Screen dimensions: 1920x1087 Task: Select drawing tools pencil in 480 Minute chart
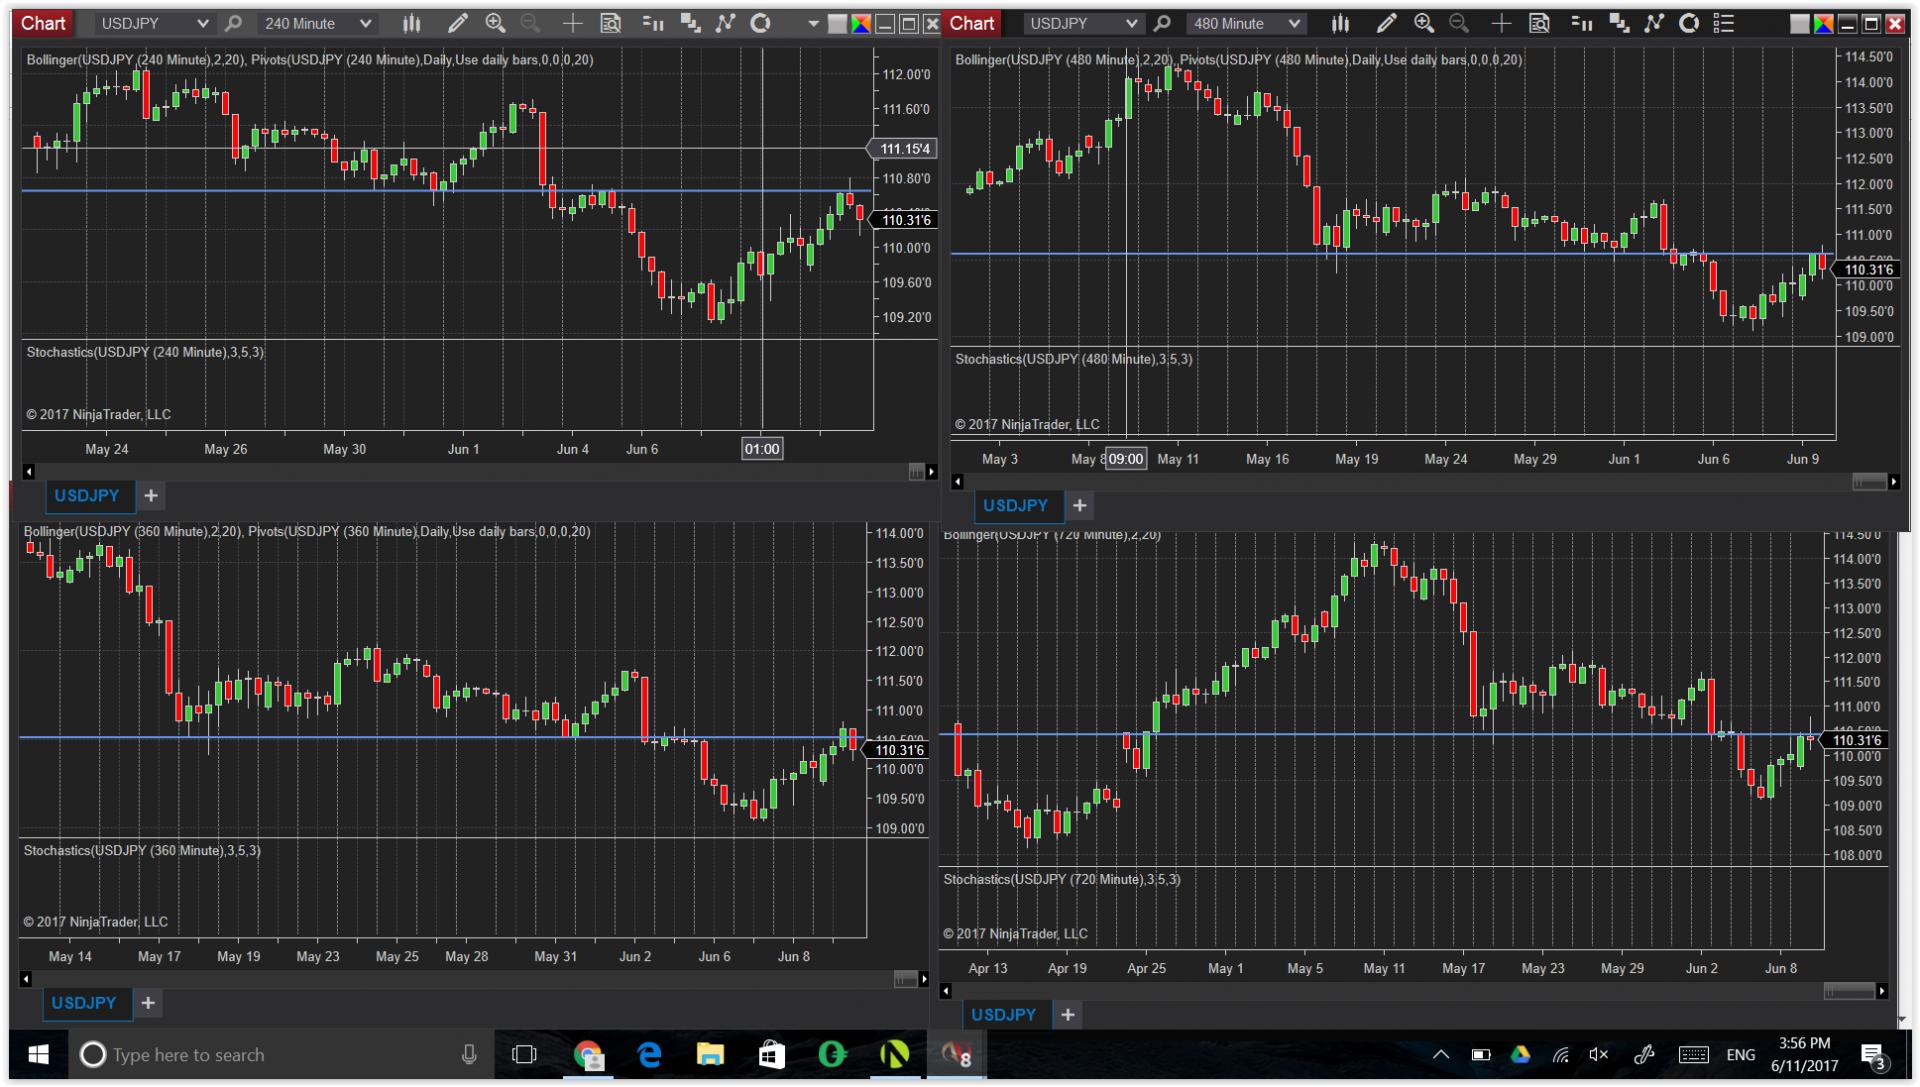pos(1386,23)
